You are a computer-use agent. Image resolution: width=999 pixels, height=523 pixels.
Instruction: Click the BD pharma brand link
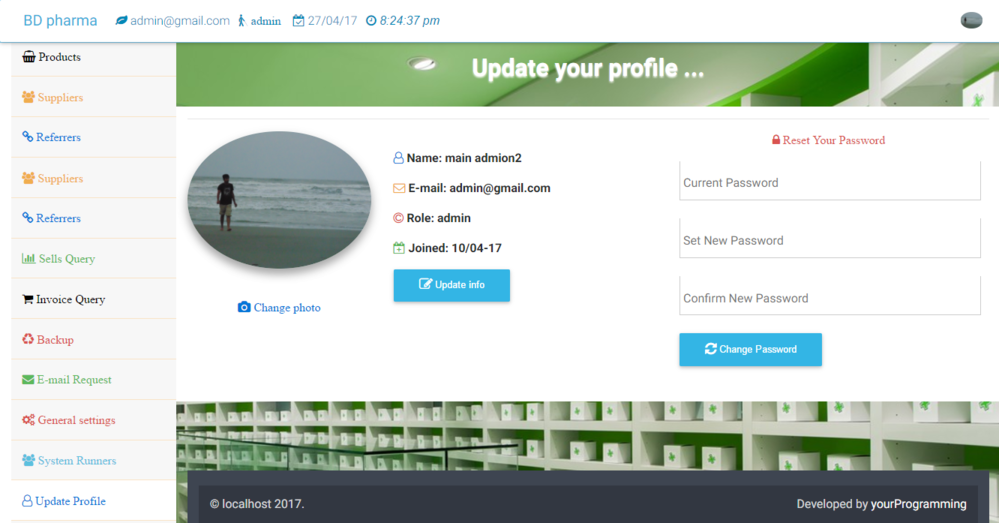pyautogui.click(x=60, y=20)
